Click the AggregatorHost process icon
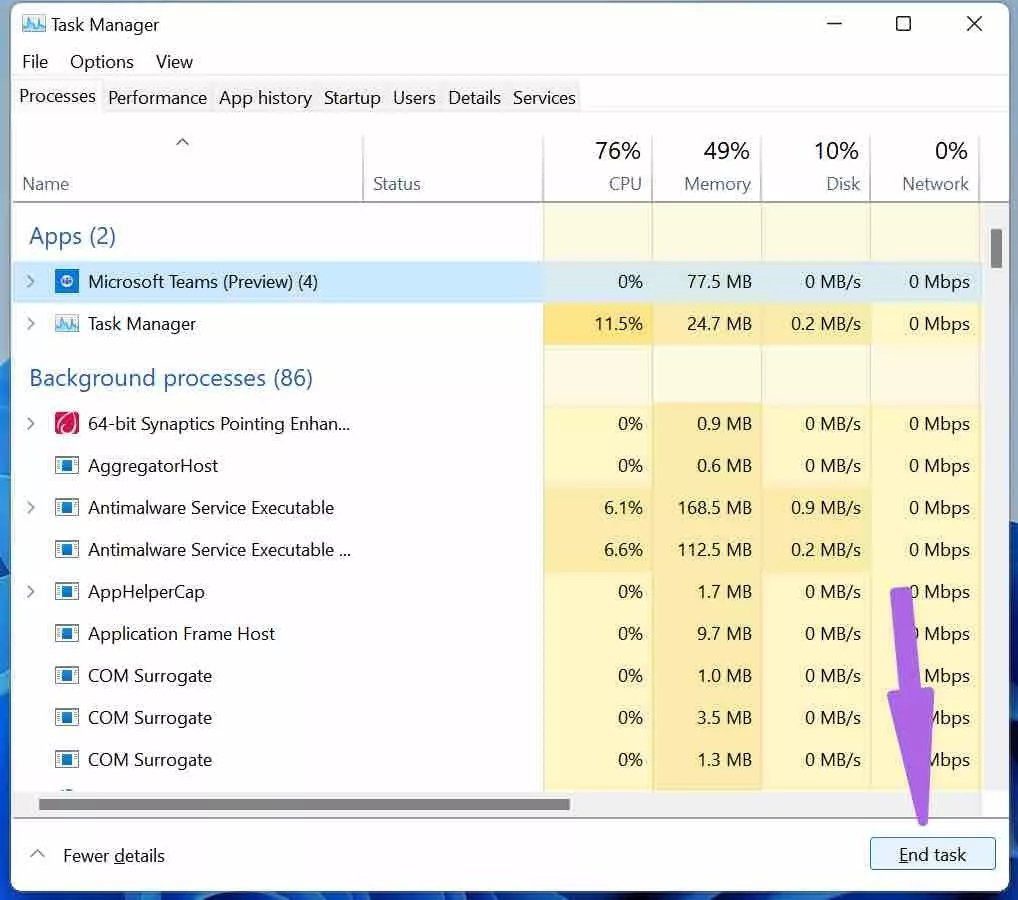Image resolution: width=1018 pixels, height=900 pixels. pos(67,466)
